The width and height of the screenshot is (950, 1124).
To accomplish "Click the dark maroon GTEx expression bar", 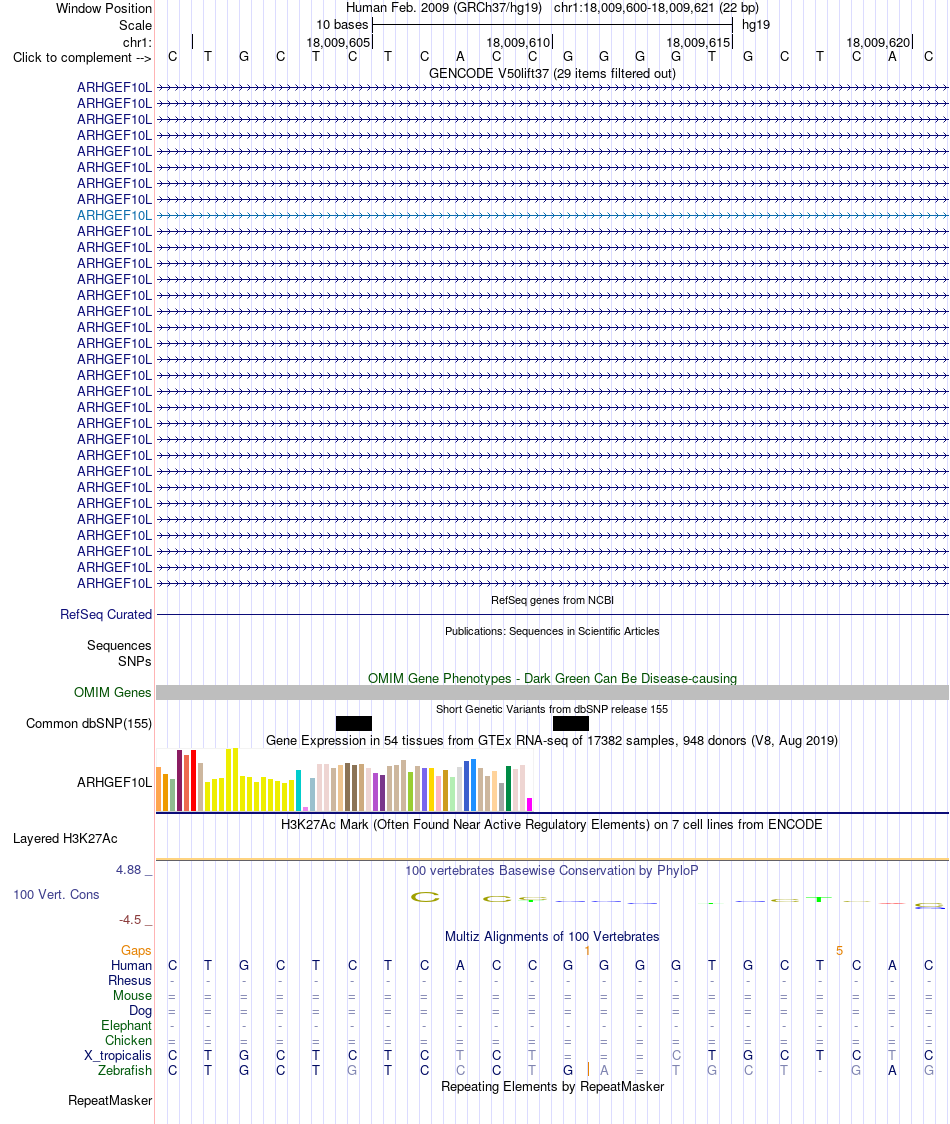I will coord(179,781).
